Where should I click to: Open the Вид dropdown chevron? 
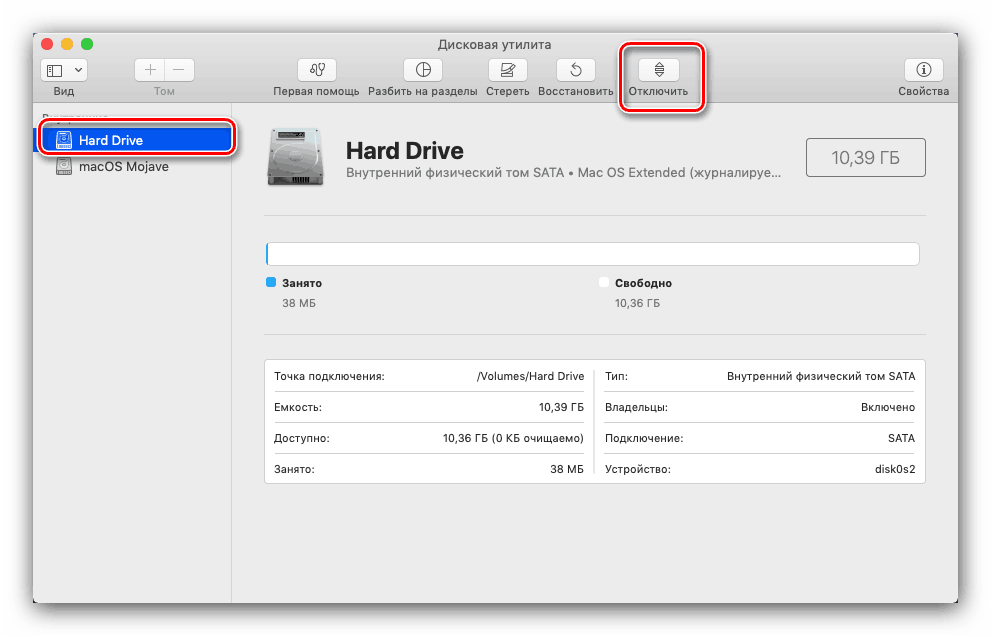click(x=78, y=70)
